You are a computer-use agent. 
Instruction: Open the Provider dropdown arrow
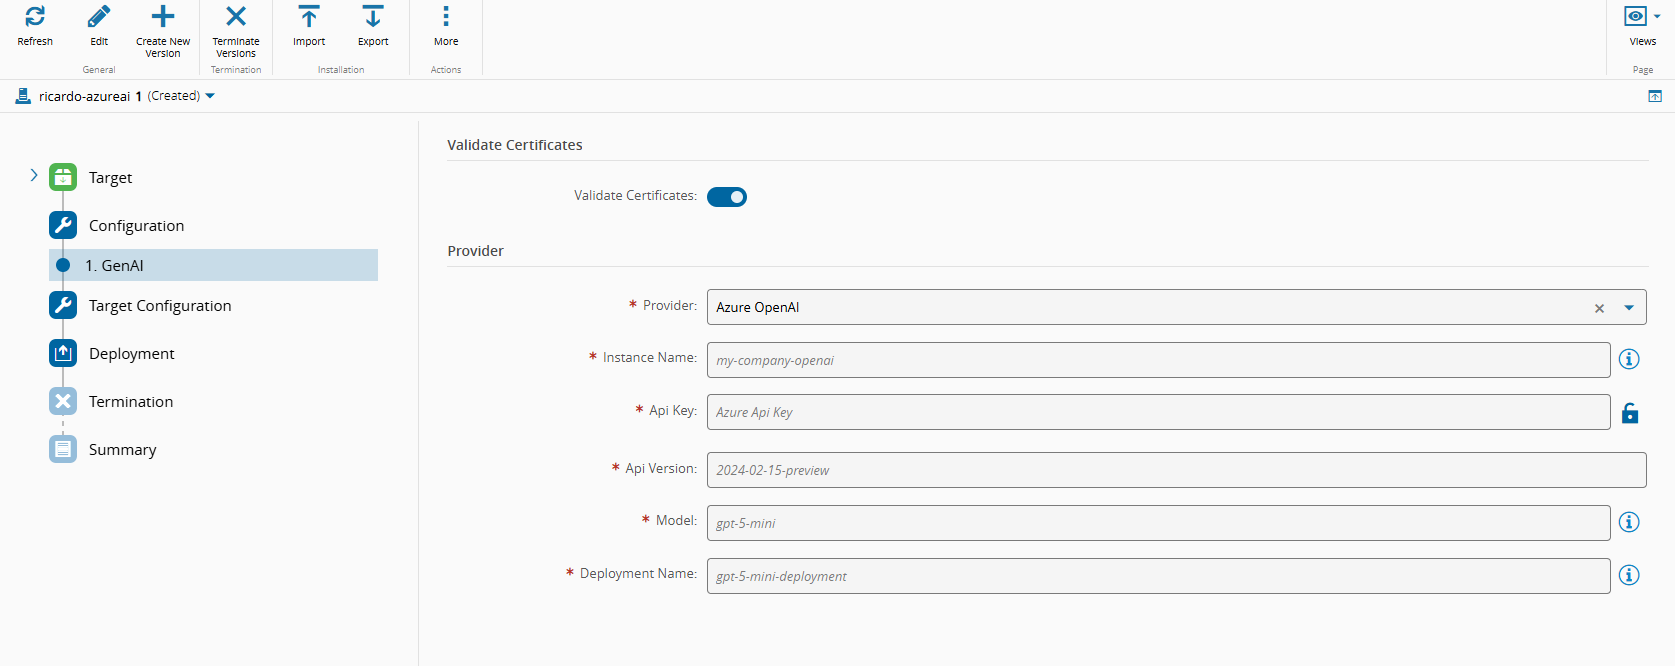click(1629, 308)
